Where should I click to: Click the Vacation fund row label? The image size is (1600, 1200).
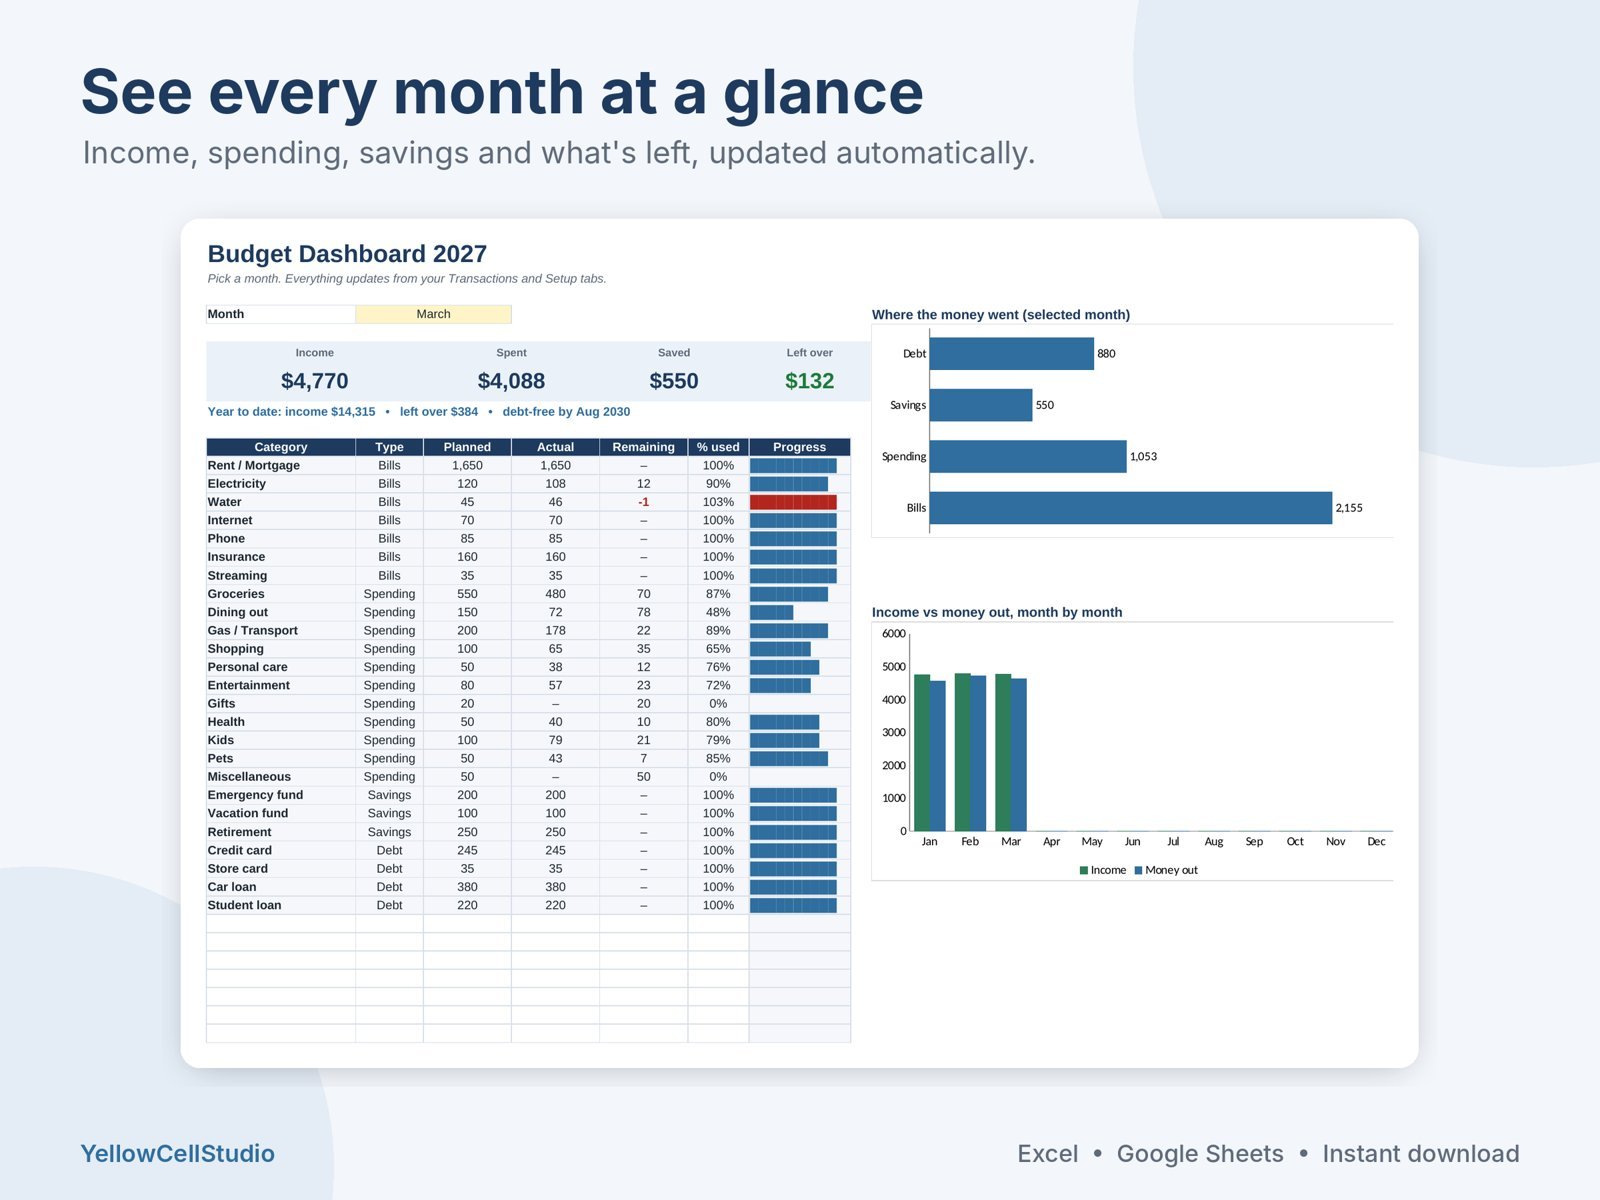[x=248, y=814]
